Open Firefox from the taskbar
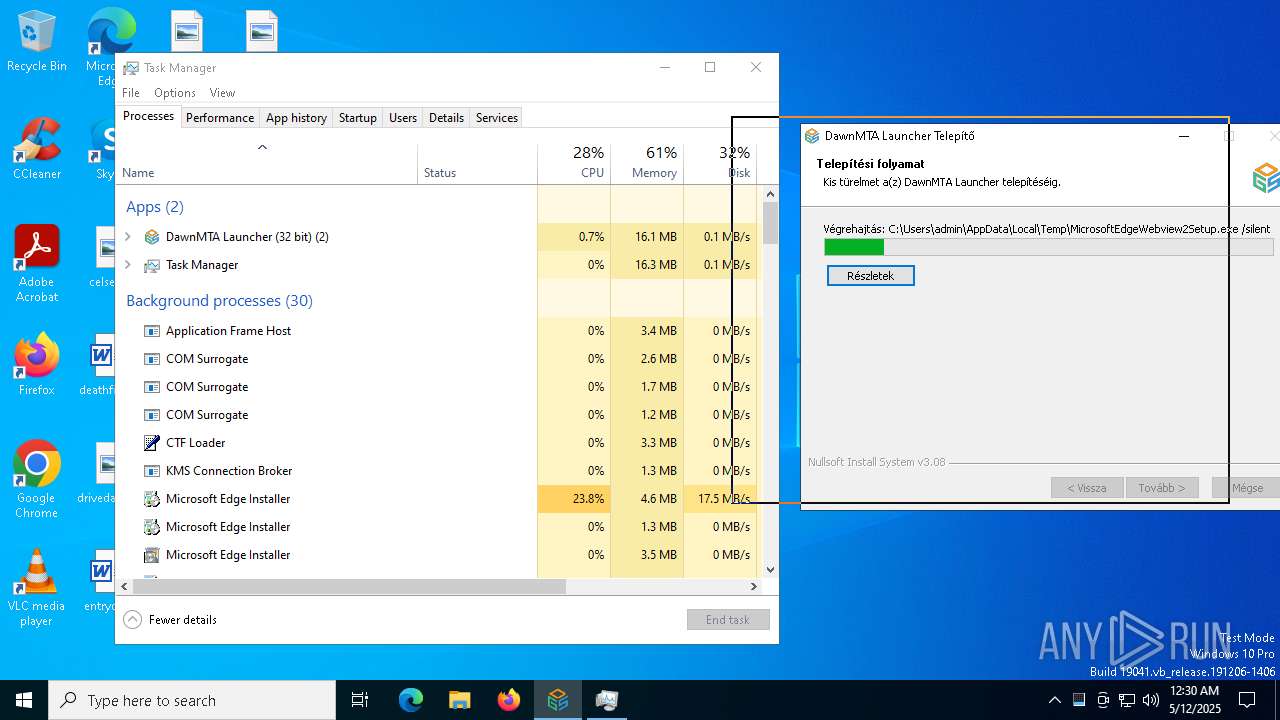Viewport: 1280px width, 720px height. tap(509, 700)
